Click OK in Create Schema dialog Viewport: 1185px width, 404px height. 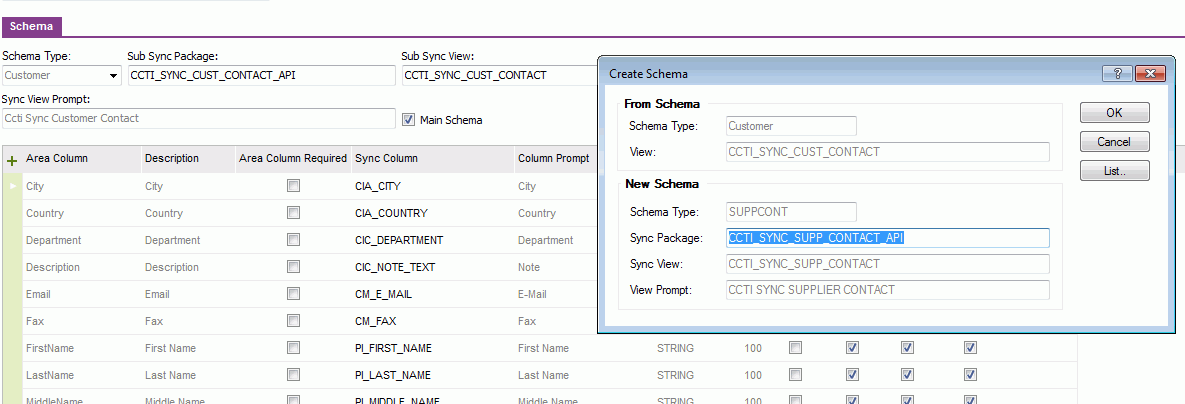coord(1115,113)
